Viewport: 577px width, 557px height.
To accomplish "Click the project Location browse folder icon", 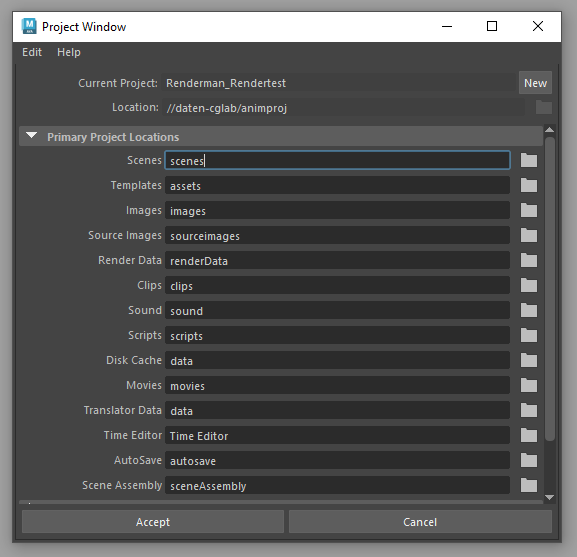I will point(544,107).
